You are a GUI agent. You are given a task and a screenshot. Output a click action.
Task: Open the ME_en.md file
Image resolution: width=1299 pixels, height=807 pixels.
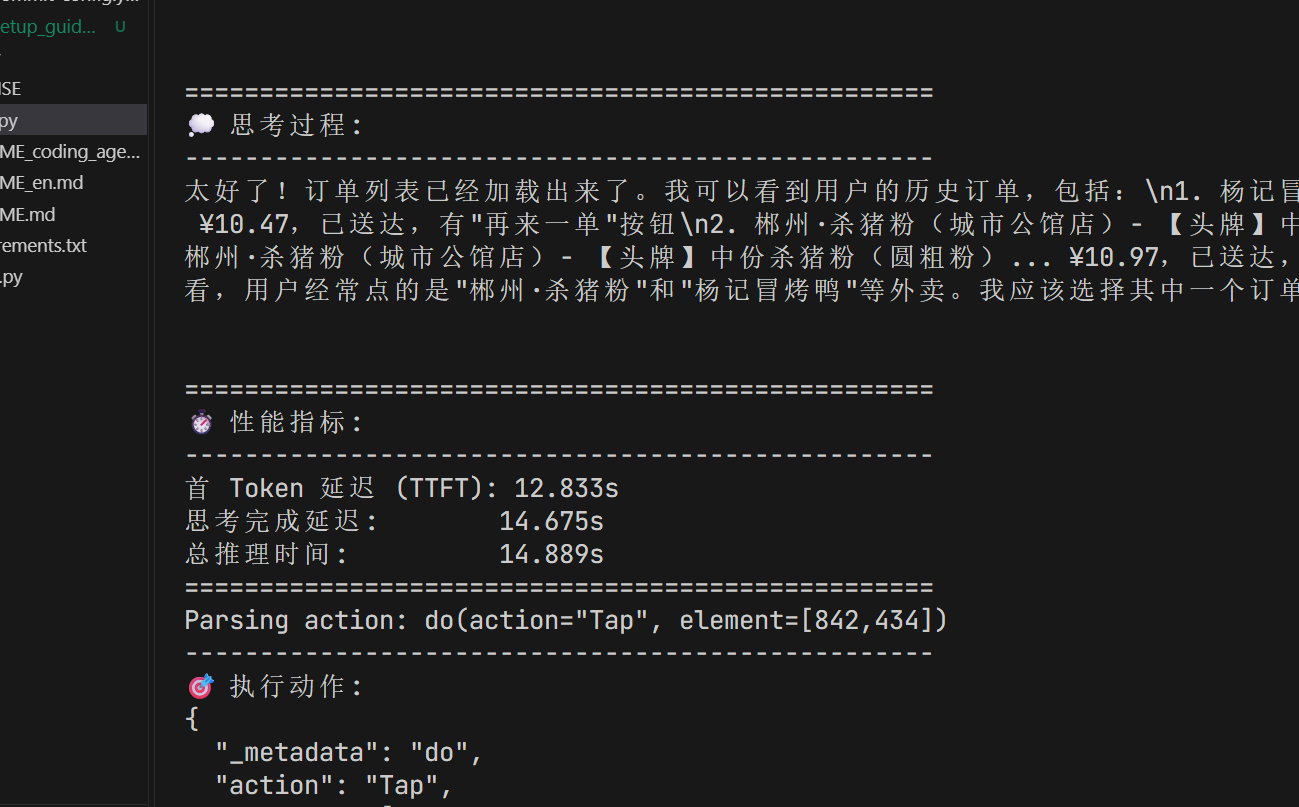click(42, 183)
